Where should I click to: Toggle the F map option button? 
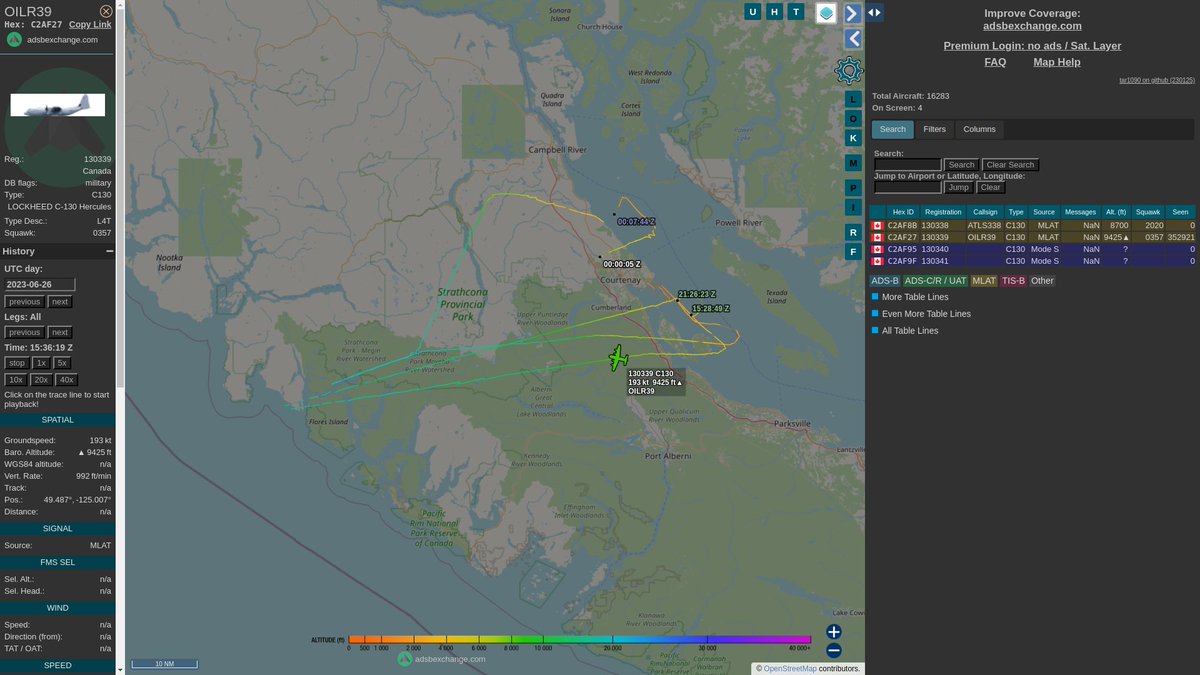853,251
